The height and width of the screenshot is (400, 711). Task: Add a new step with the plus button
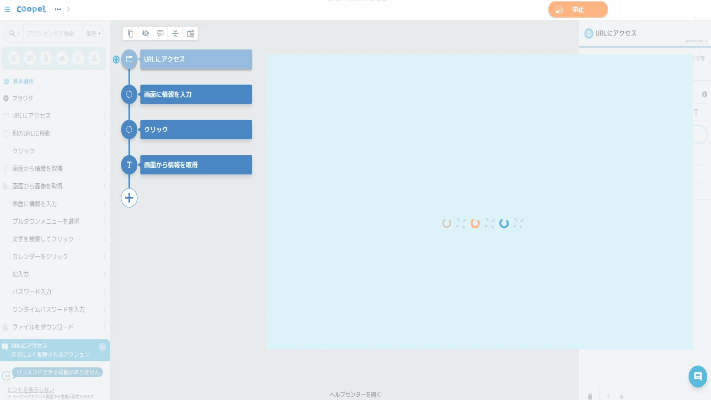(129, 198)
